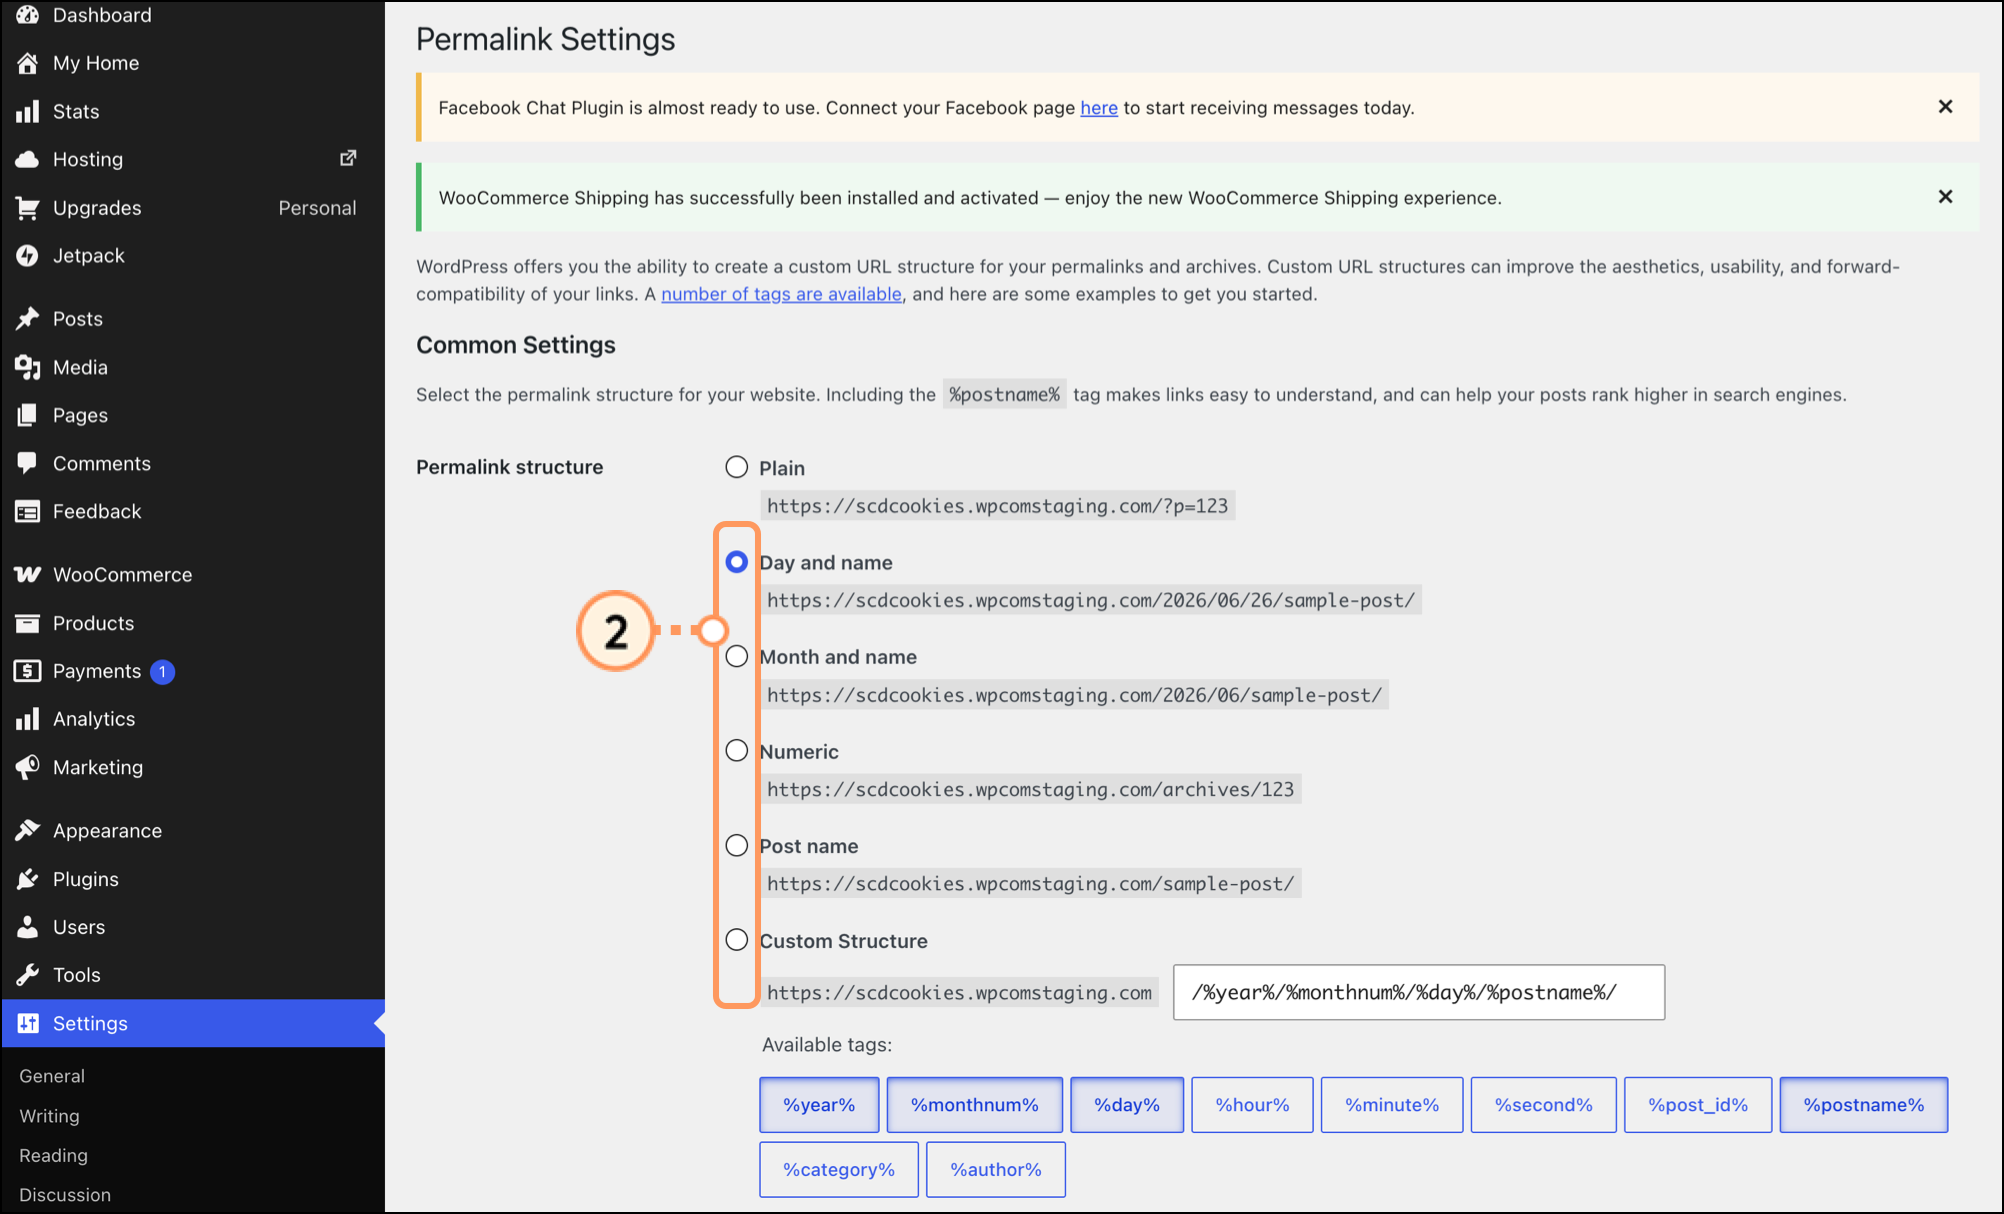
Task: Click the Analytics chart icon
Action: tap(28, 719)
